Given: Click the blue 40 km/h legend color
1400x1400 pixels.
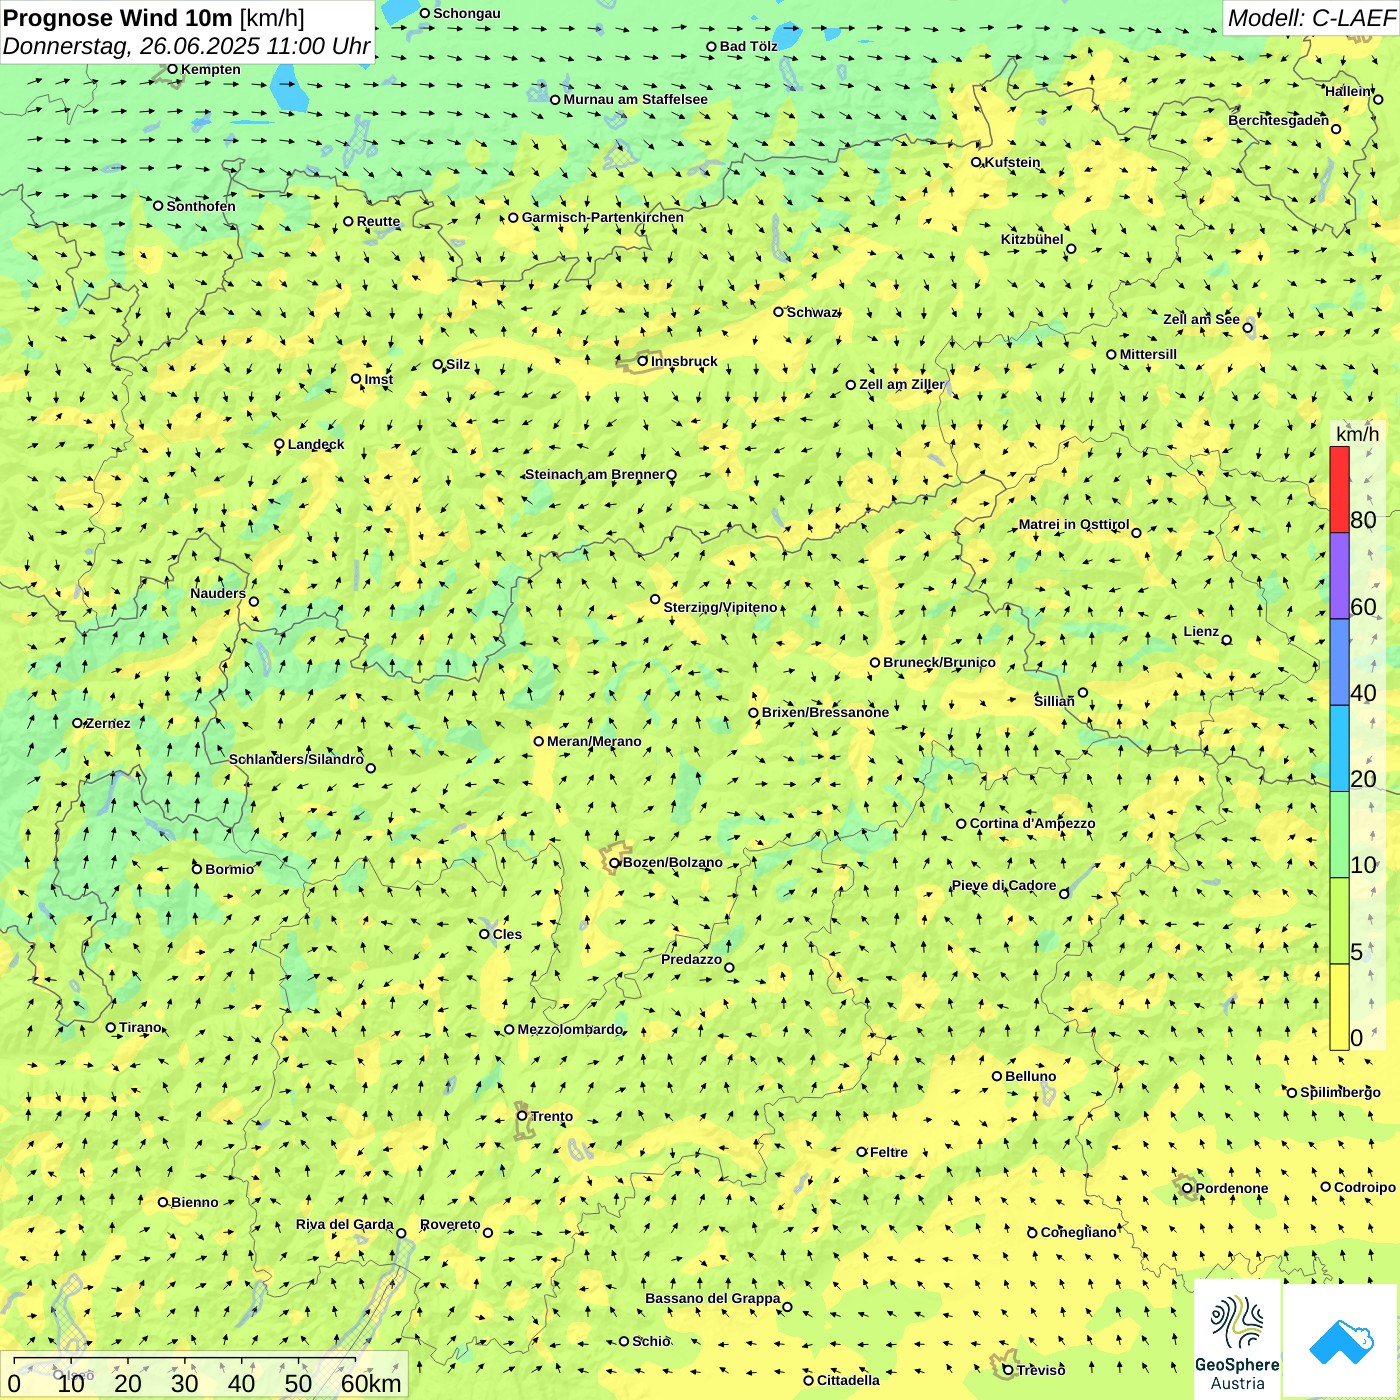Looking at the screenshot, I should coord(1339,662).
